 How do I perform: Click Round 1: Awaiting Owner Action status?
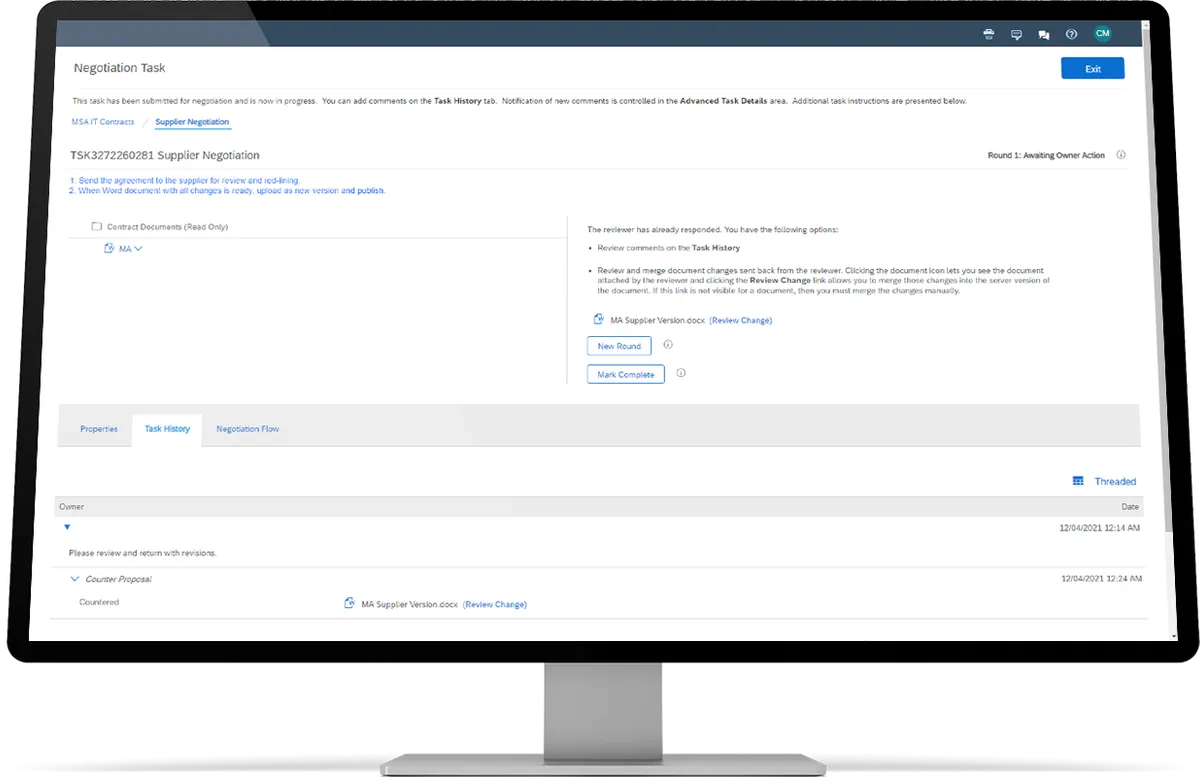[1046, 156]
